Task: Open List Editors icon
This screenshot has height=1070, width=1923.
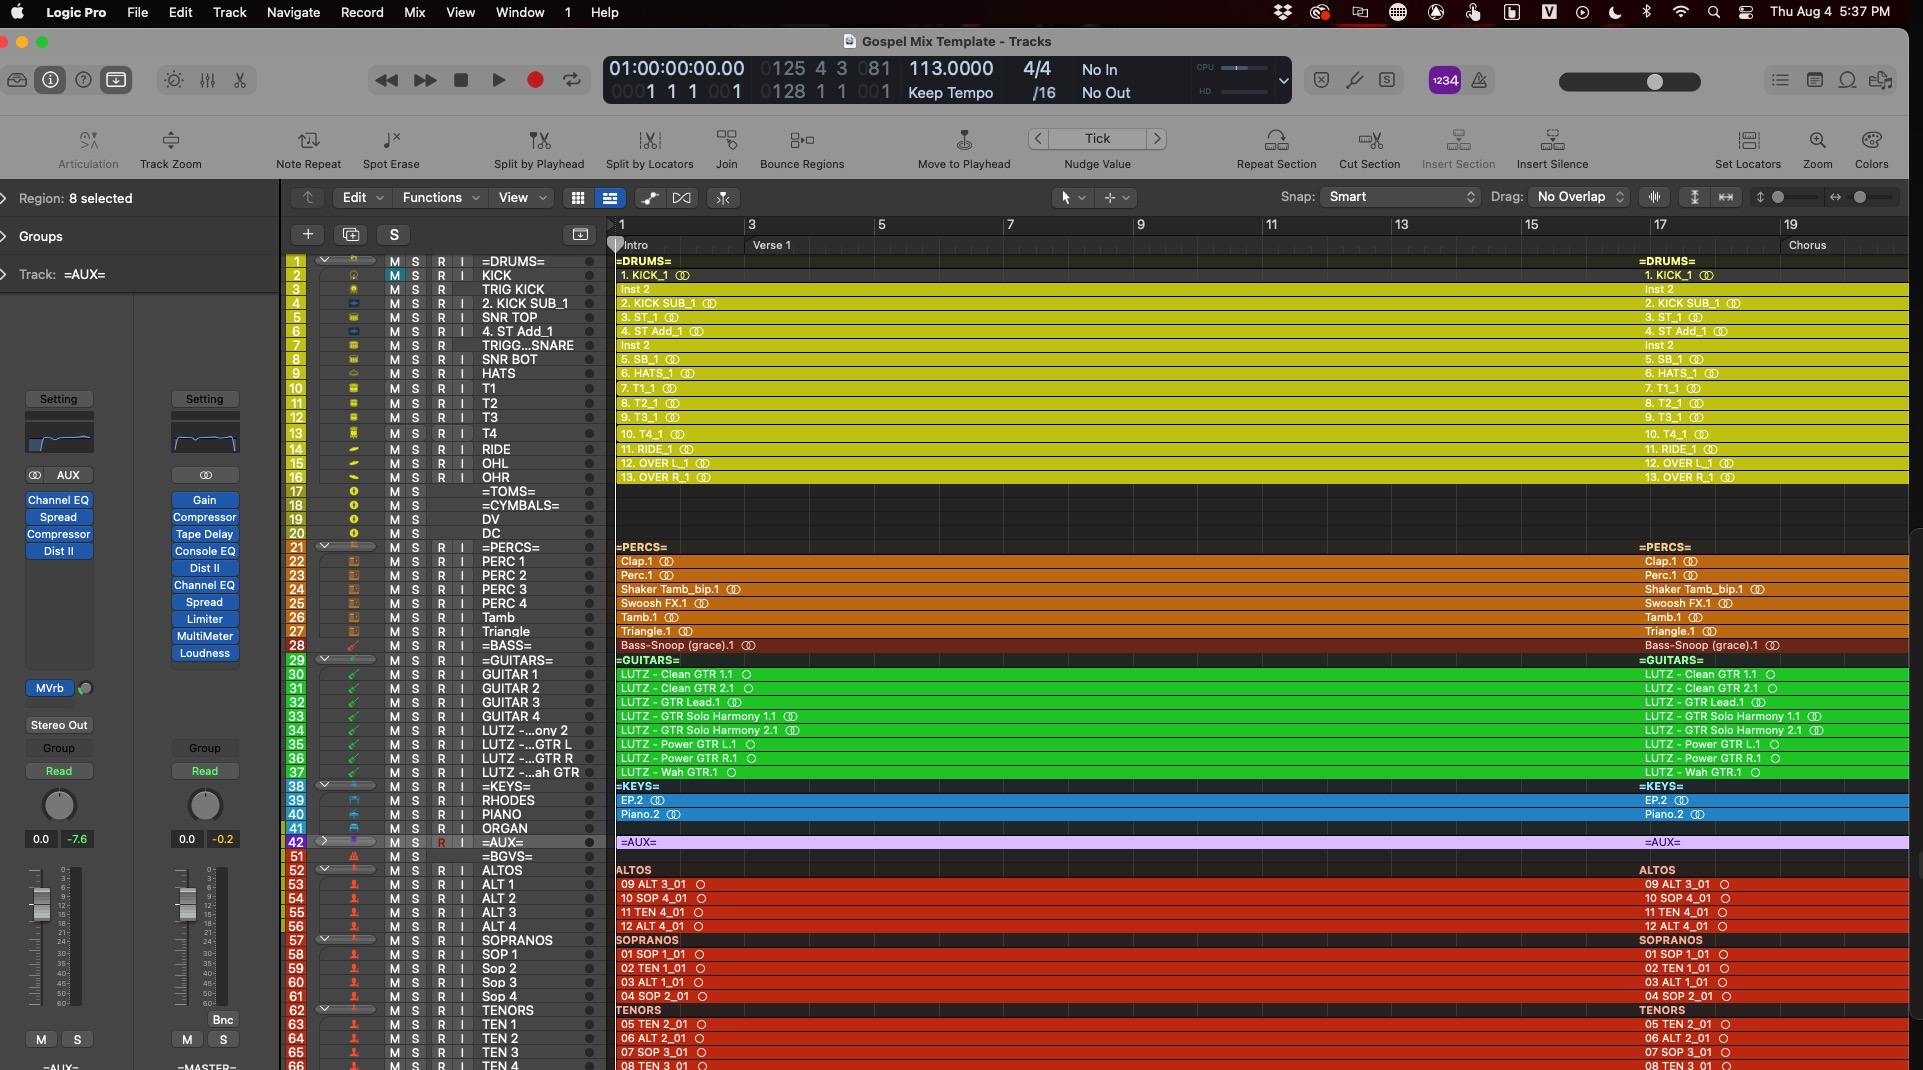Action: tap(1780, 80)
